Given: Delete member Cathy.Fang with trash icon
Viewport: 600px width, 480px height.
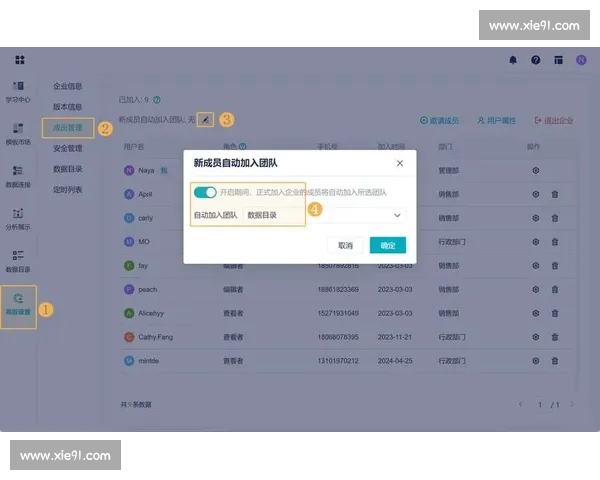Looking at the screenshot, I should (x=555, y=337).
